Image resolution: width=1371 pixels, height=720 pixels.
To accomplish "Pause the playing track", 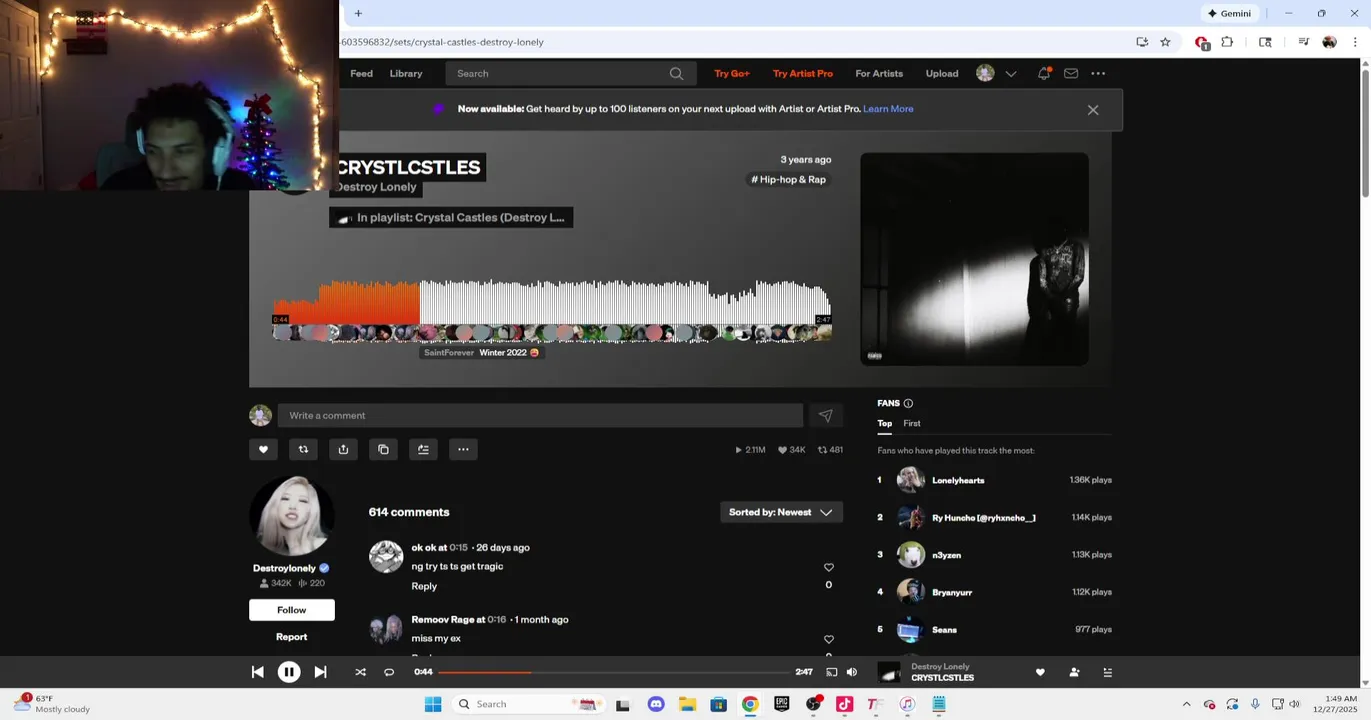I will [x=289, y=673].
